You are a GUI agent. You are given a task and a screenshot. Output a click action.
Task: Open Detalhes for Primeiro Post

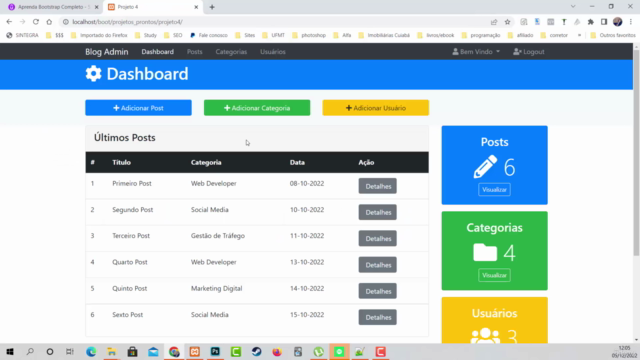click(378, 186)
